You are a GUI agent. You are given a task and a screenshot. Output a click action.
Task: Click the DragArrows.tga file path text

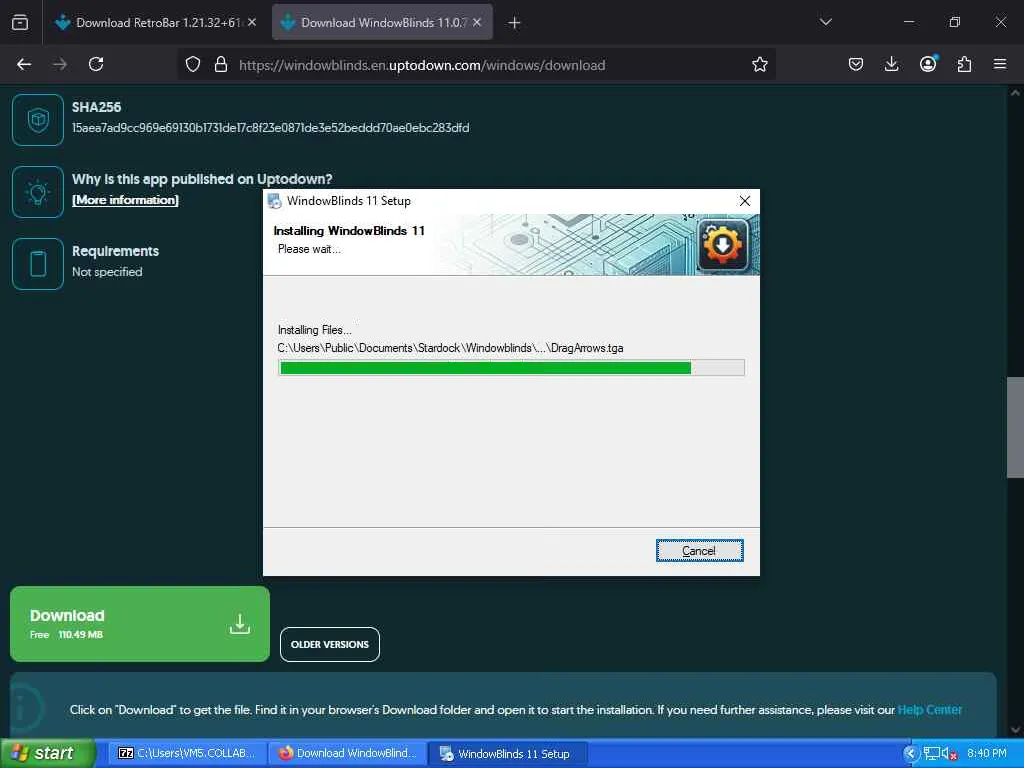point(451,348)
